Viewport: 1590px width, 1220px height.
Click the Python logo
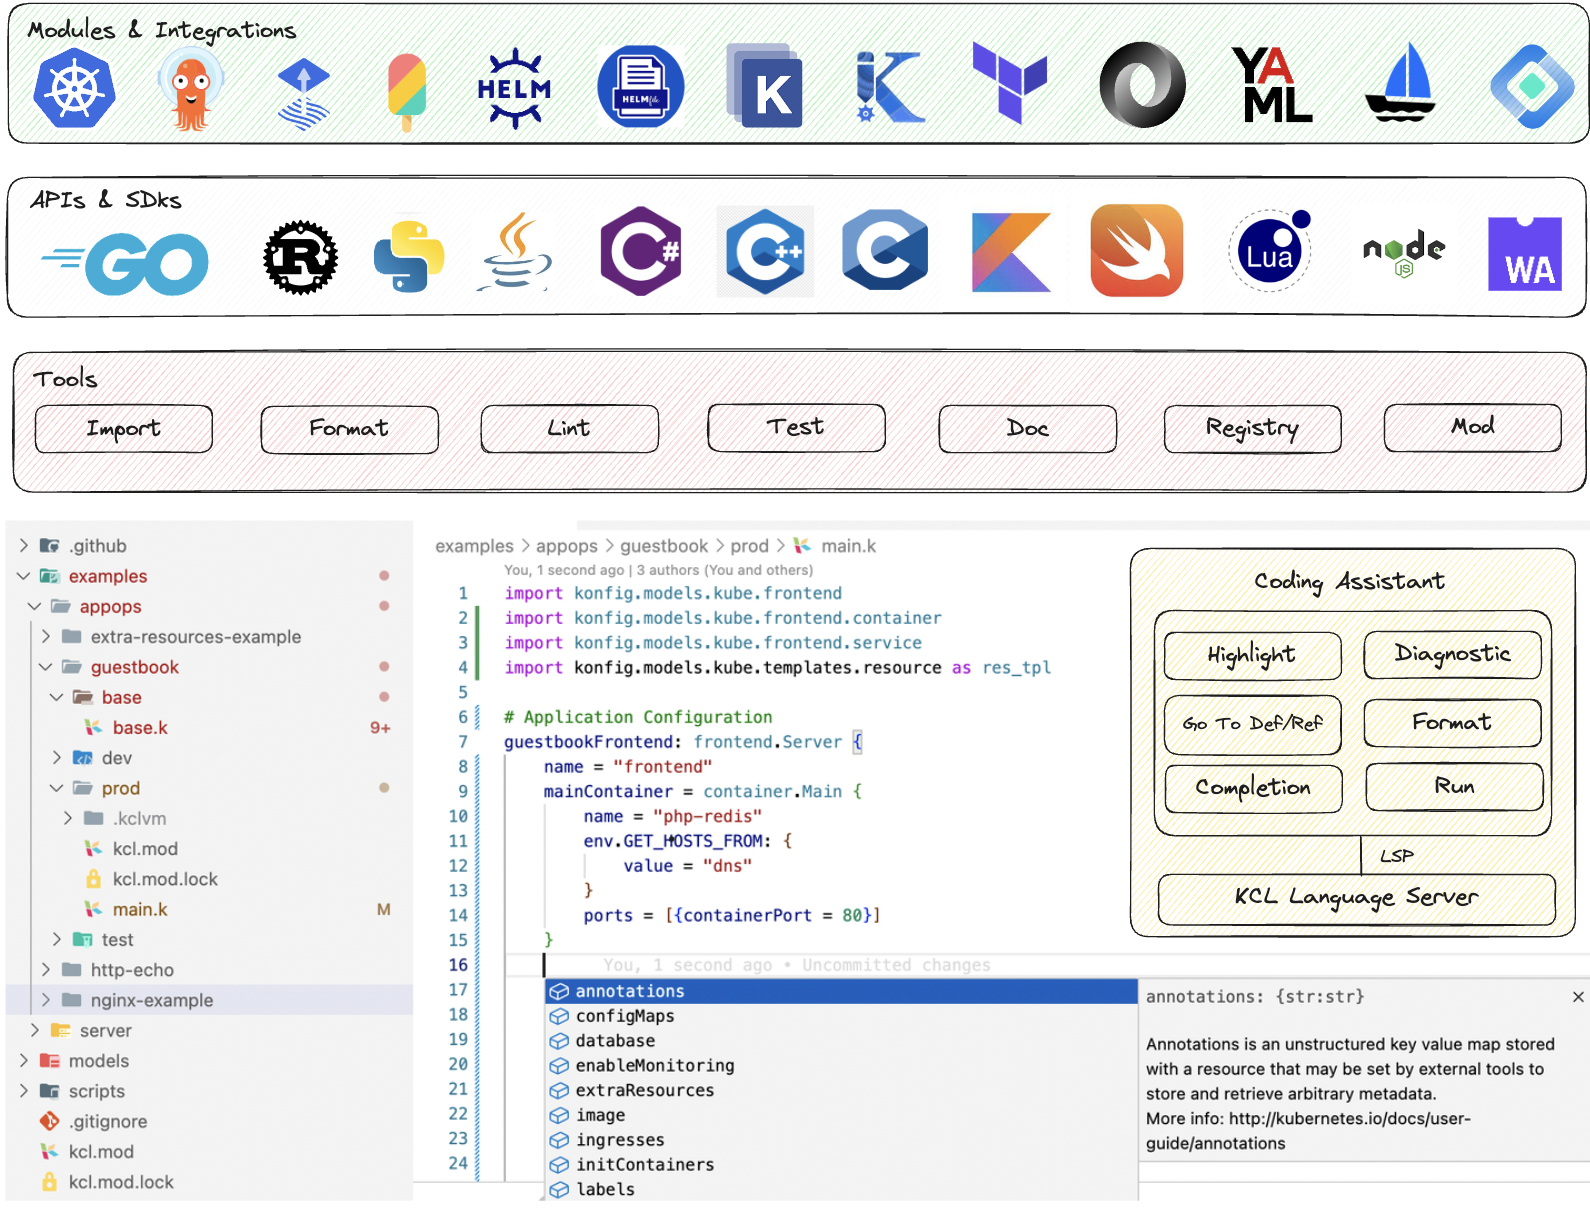pos(408,257)
